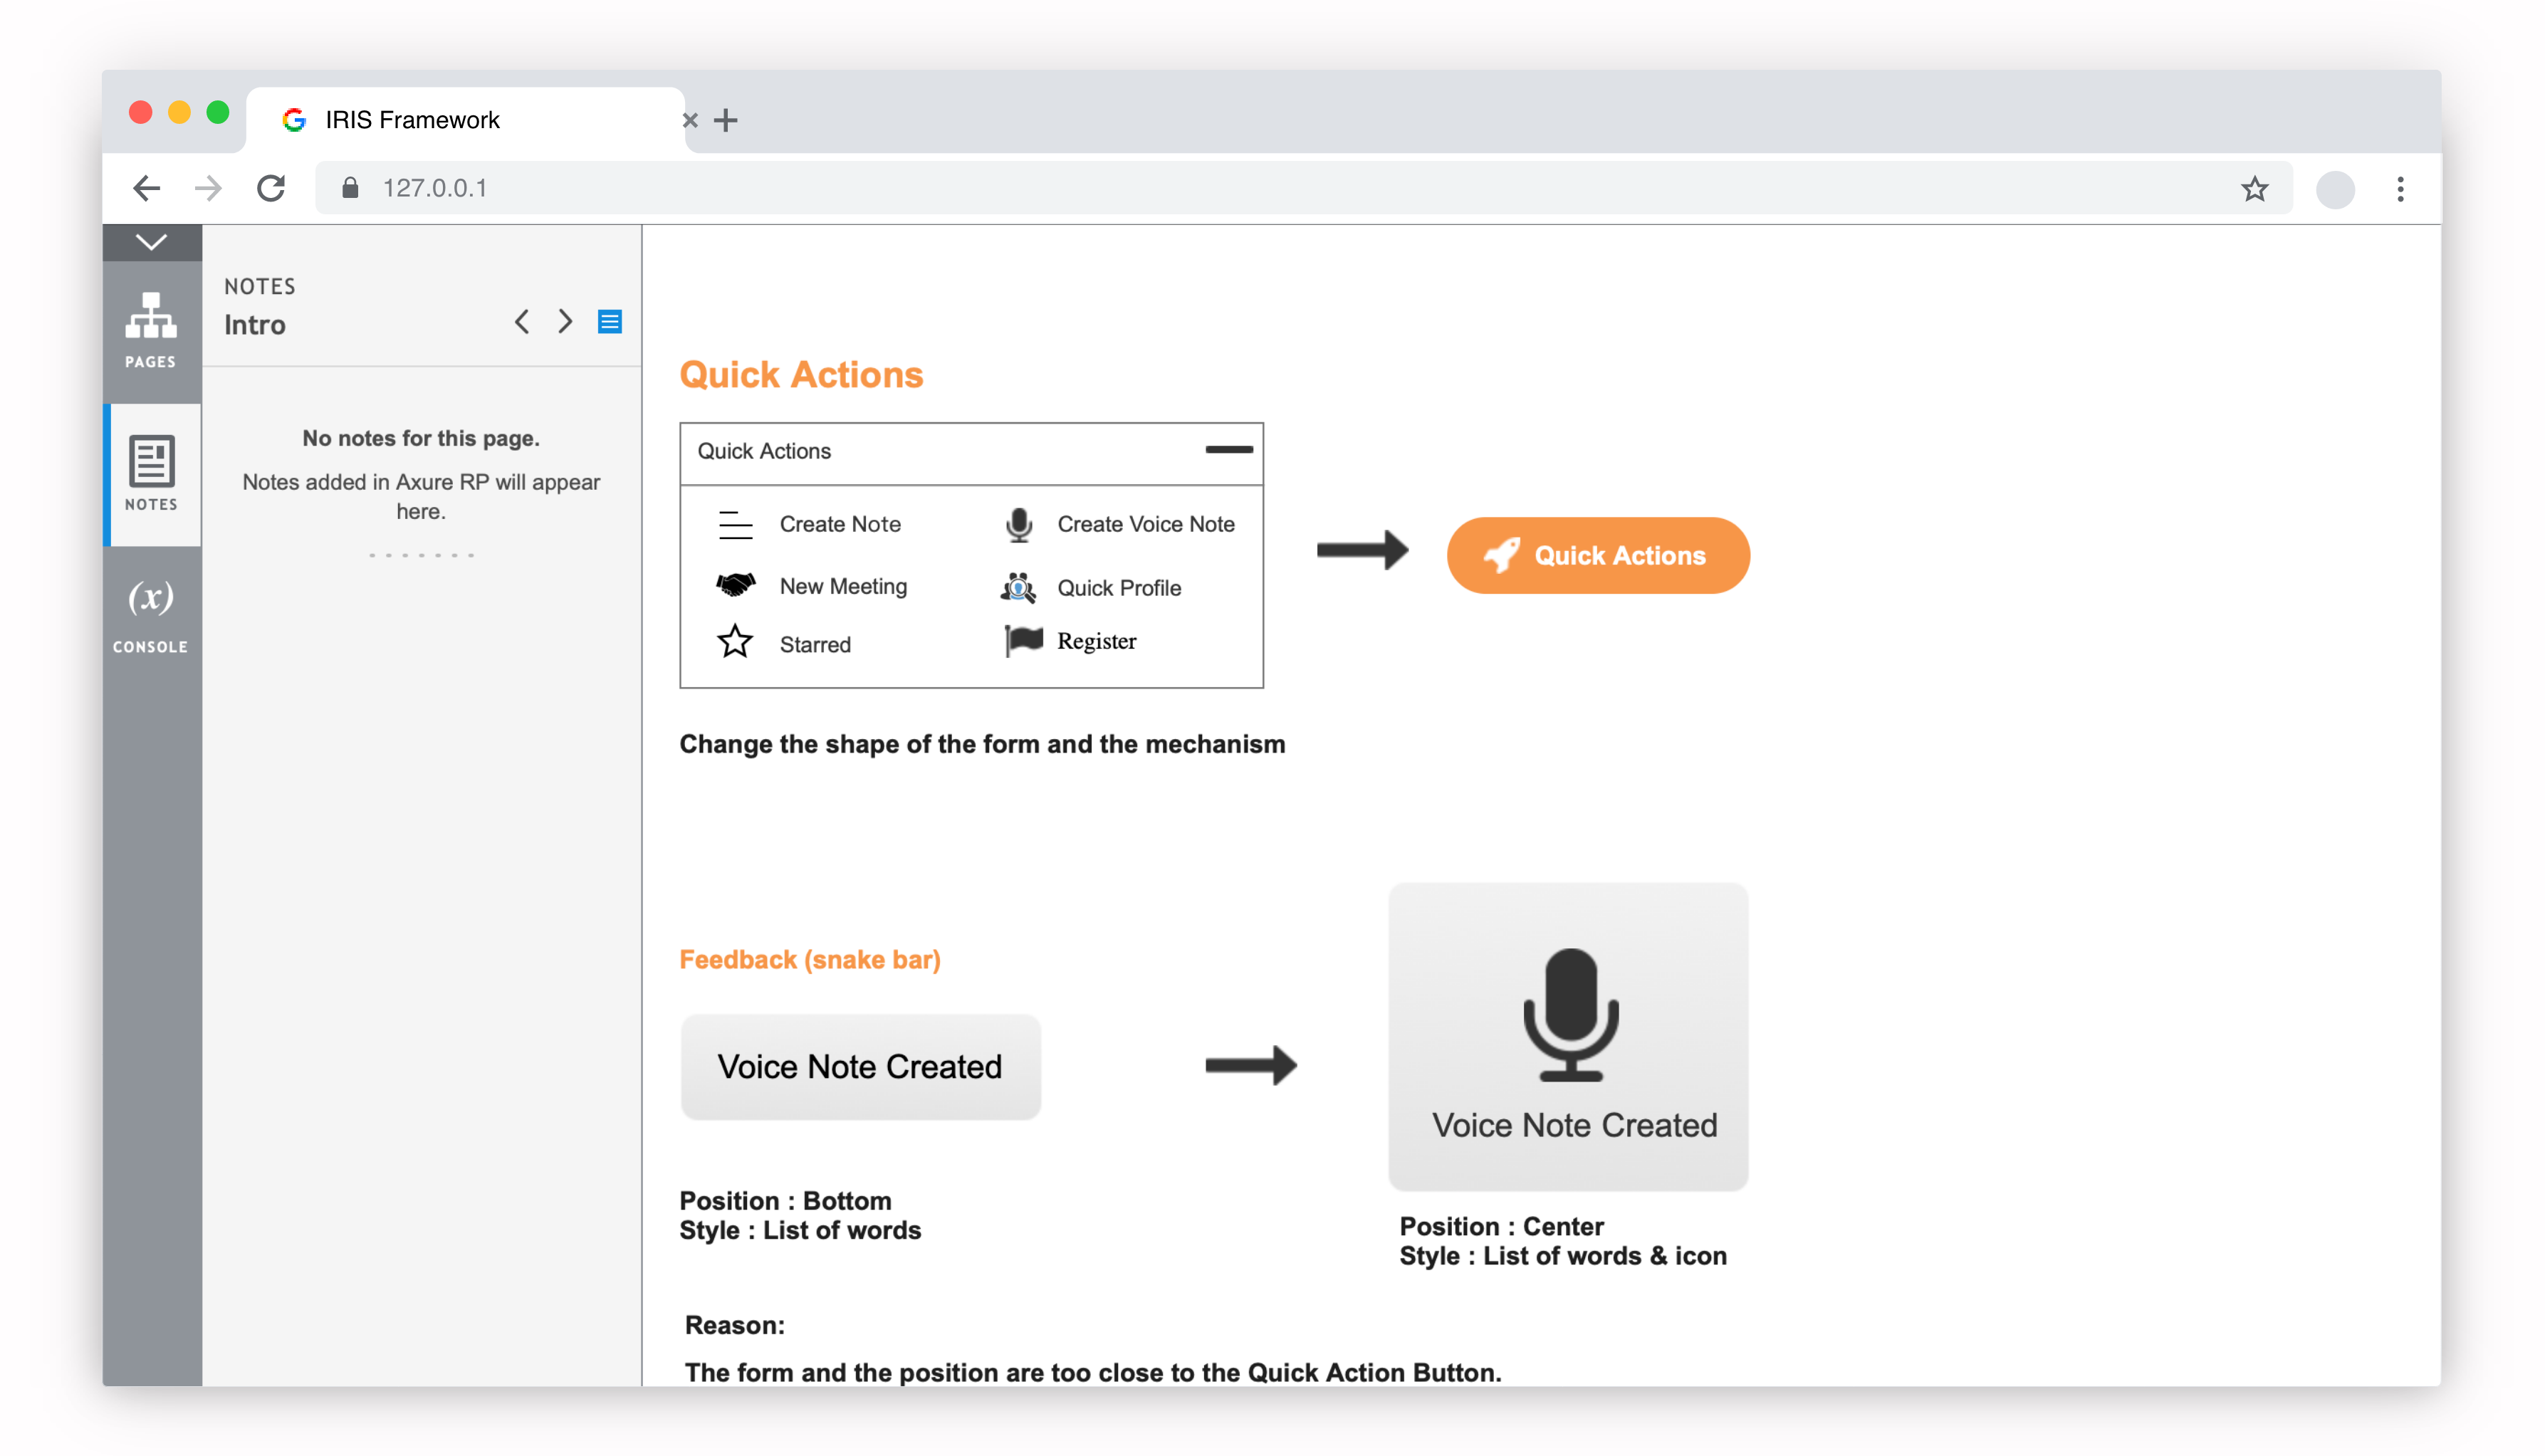Image resolution: width=2545 pixels, height=1456 pixels.
Task: Click the Quick Profile people icon
Action: click(1018, 587)
